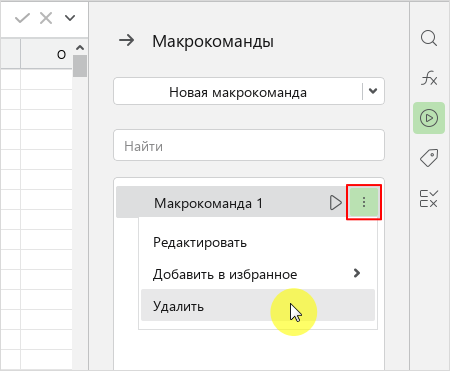Select column O header
Screen dimensions: 450x371
click(47, 54)
